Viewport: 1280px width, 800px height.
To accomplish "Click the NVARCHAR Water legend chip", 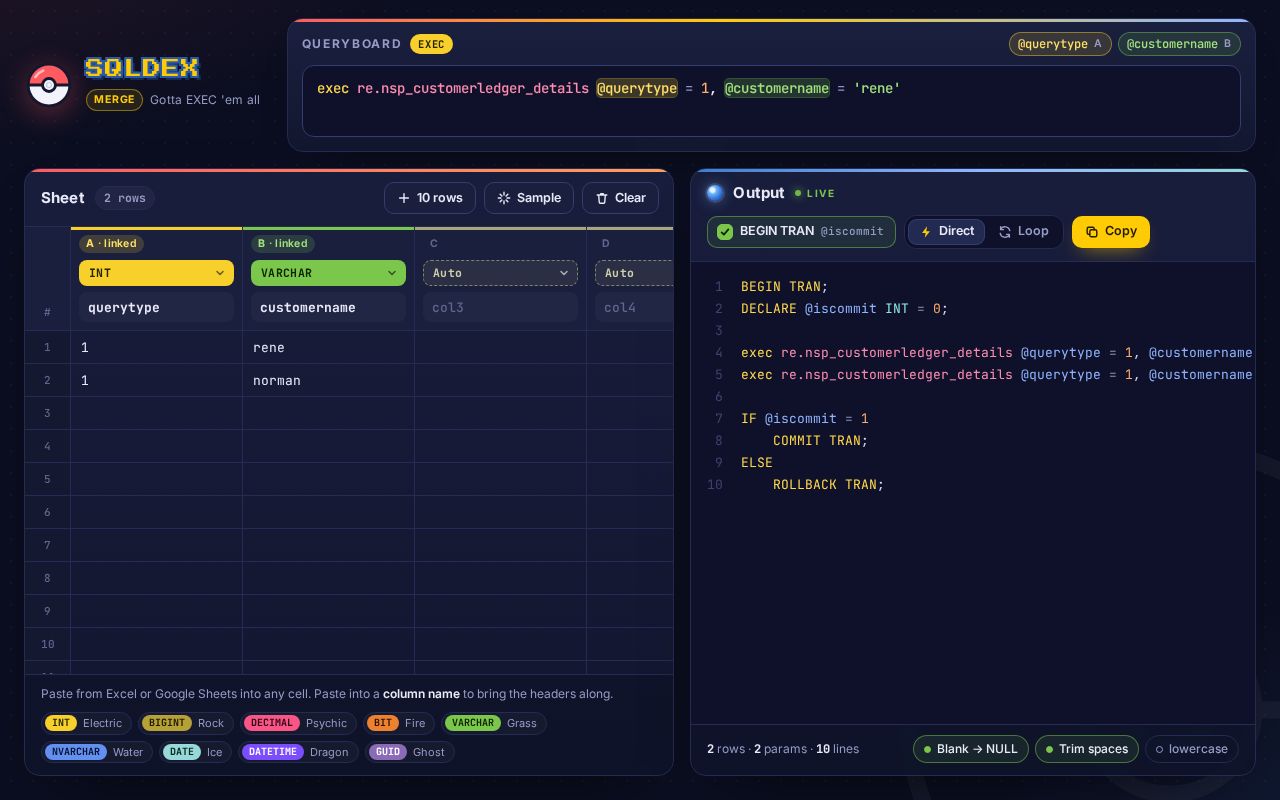I will pos(97,752).
